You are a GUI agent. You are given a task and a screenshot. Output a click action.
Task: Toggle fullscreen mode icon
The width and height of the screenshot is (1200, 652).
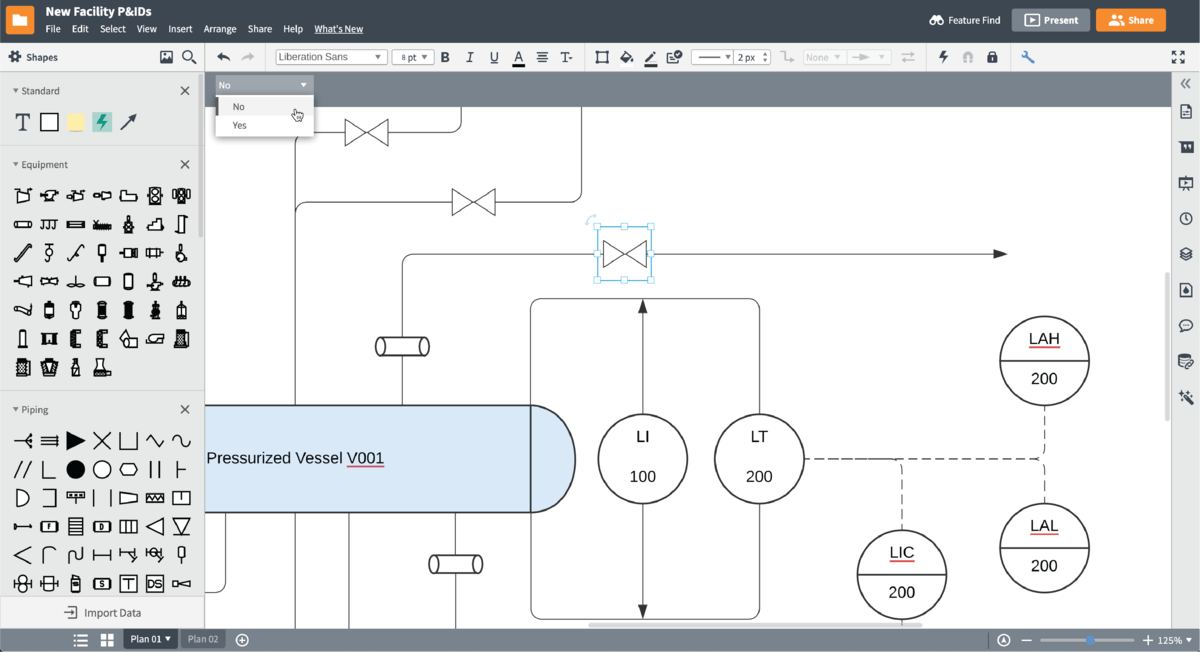point(1178,58)
